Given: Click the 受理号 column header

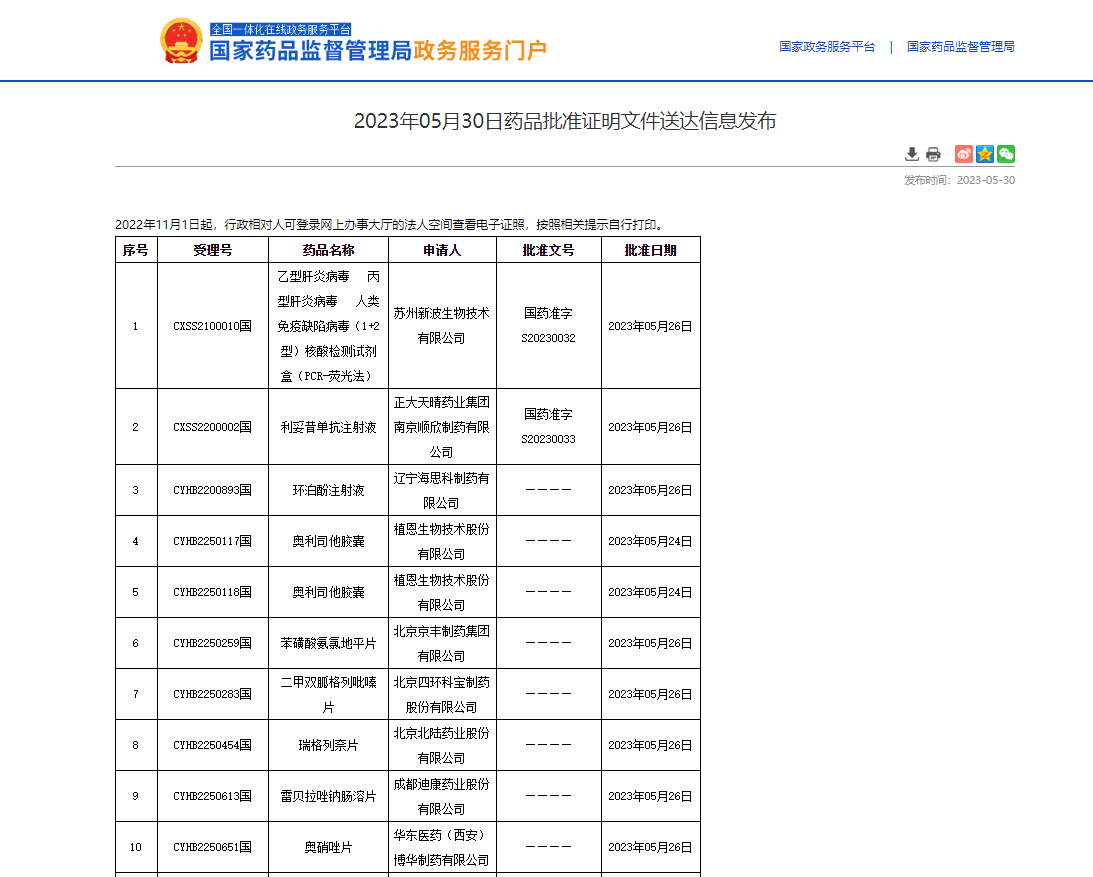Looking at the screenshot, I should (211, 249).
